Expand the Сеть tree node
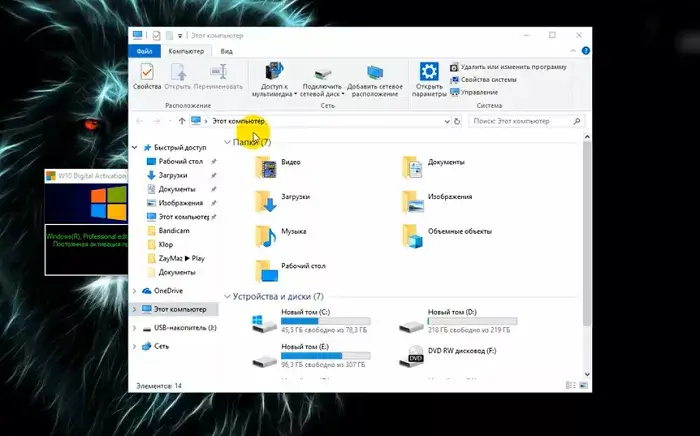Screen dimensions: 700x436 134,346
